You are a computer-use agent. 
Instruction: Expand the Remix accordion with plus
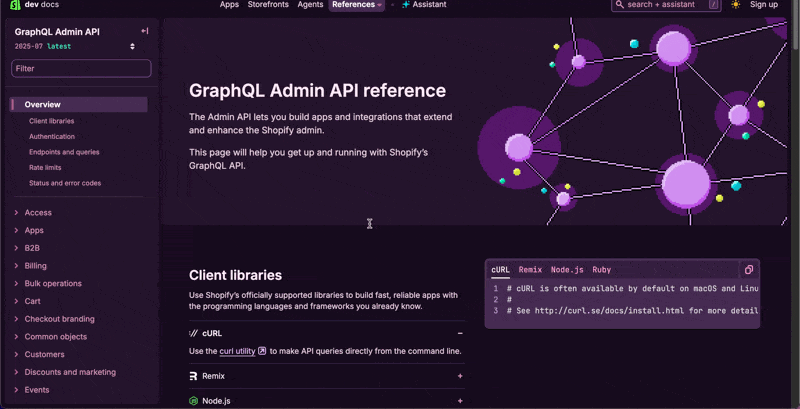point(460,376)
